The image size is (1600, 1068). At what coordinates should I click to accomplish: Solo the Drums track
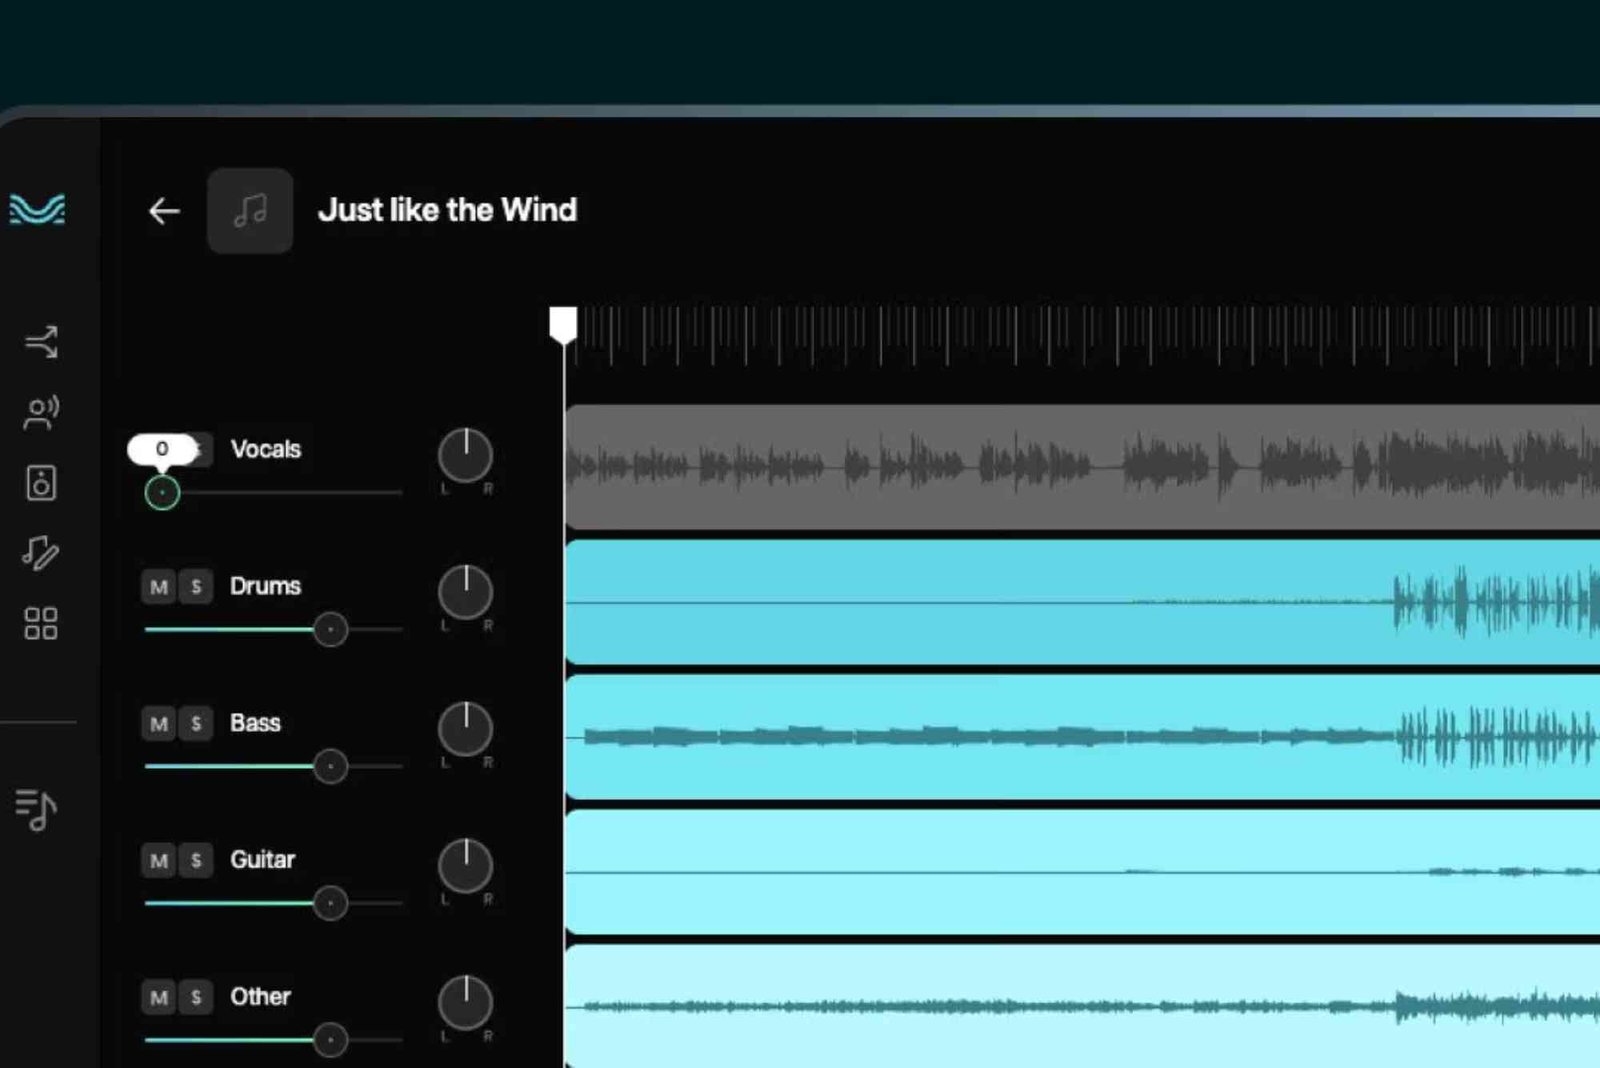tap(196, 587)
